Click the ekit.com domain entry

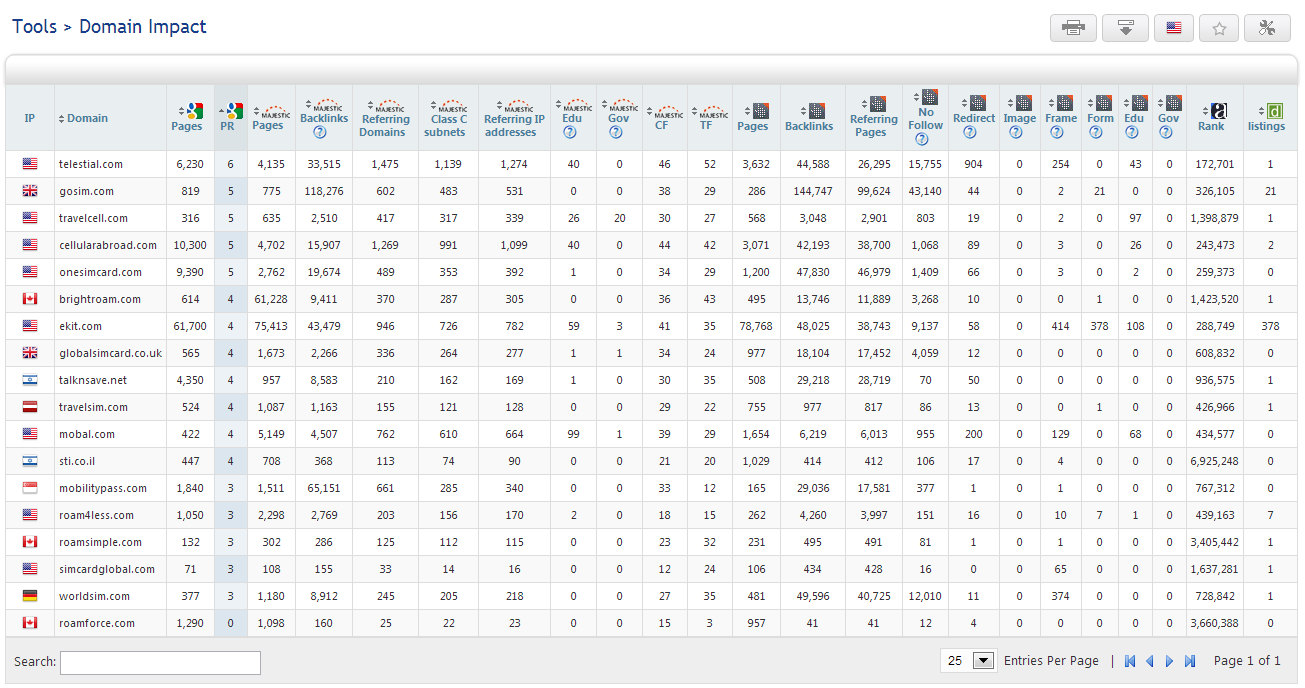point(80,326)
